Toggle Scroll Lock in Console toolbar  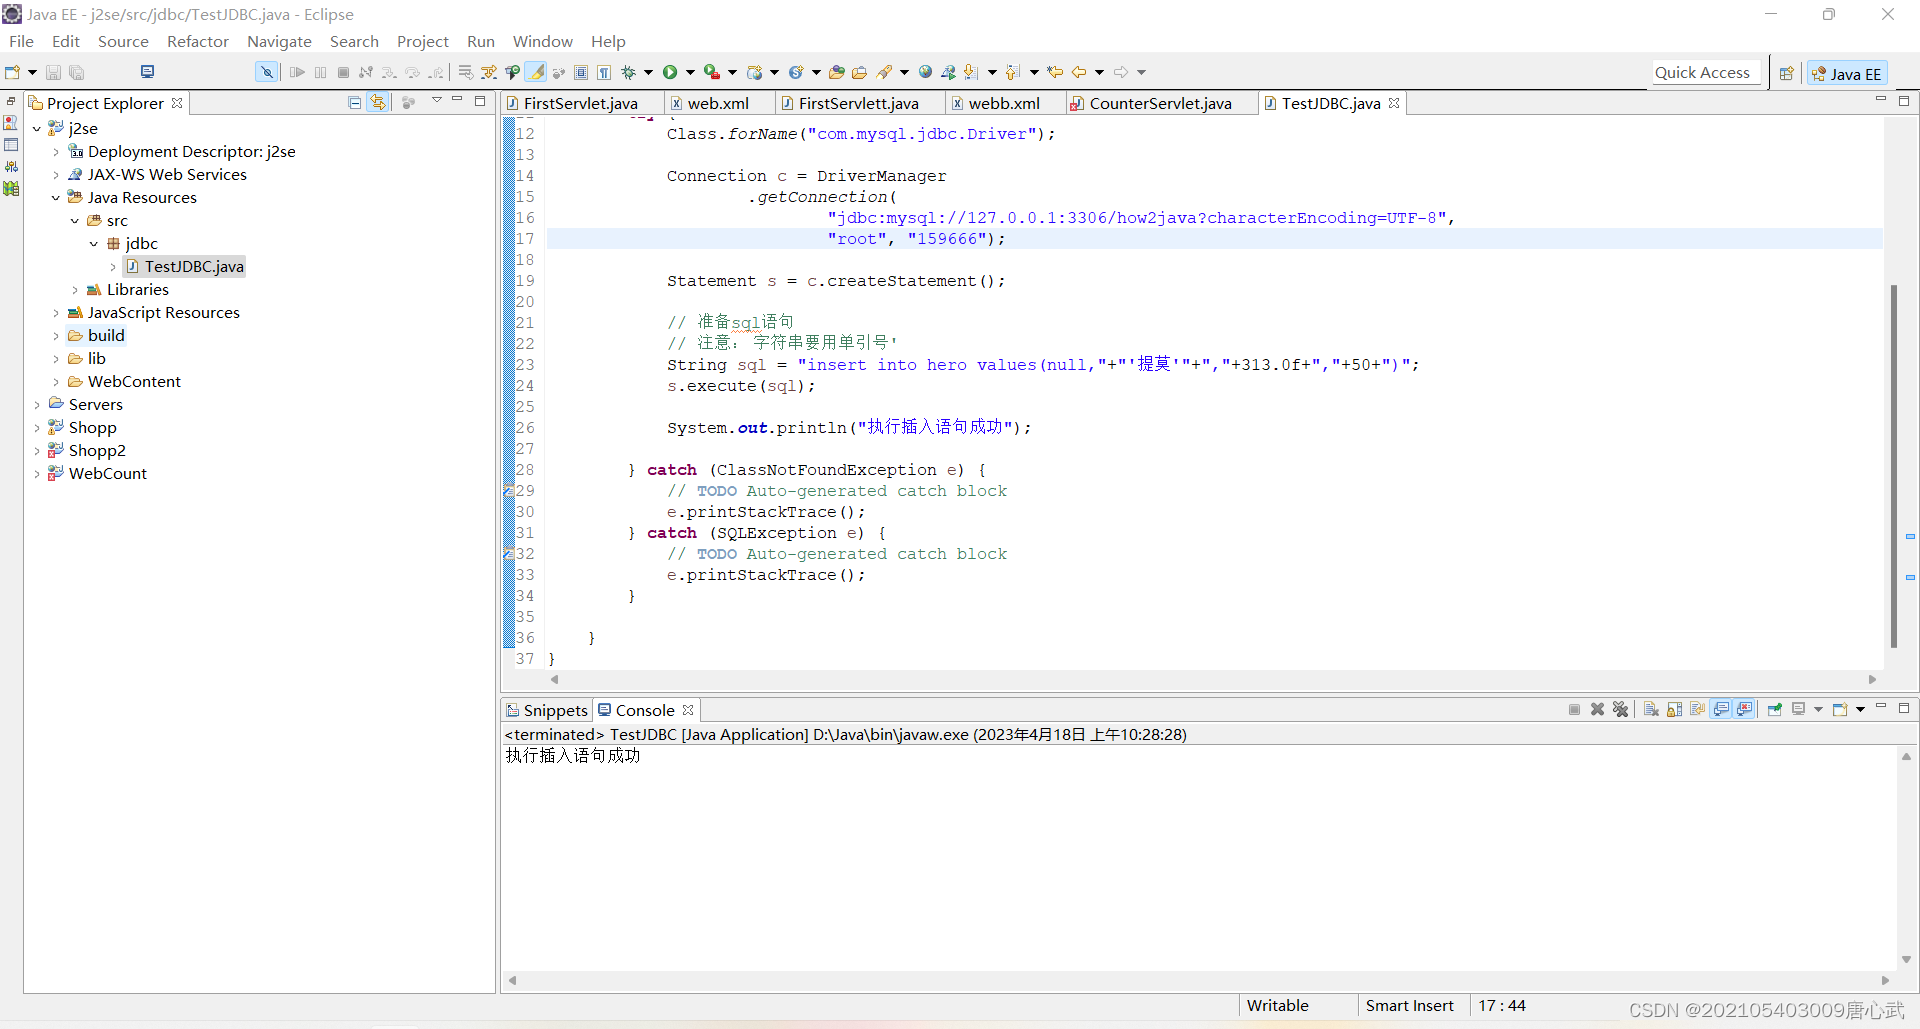tap(1674, 709)
